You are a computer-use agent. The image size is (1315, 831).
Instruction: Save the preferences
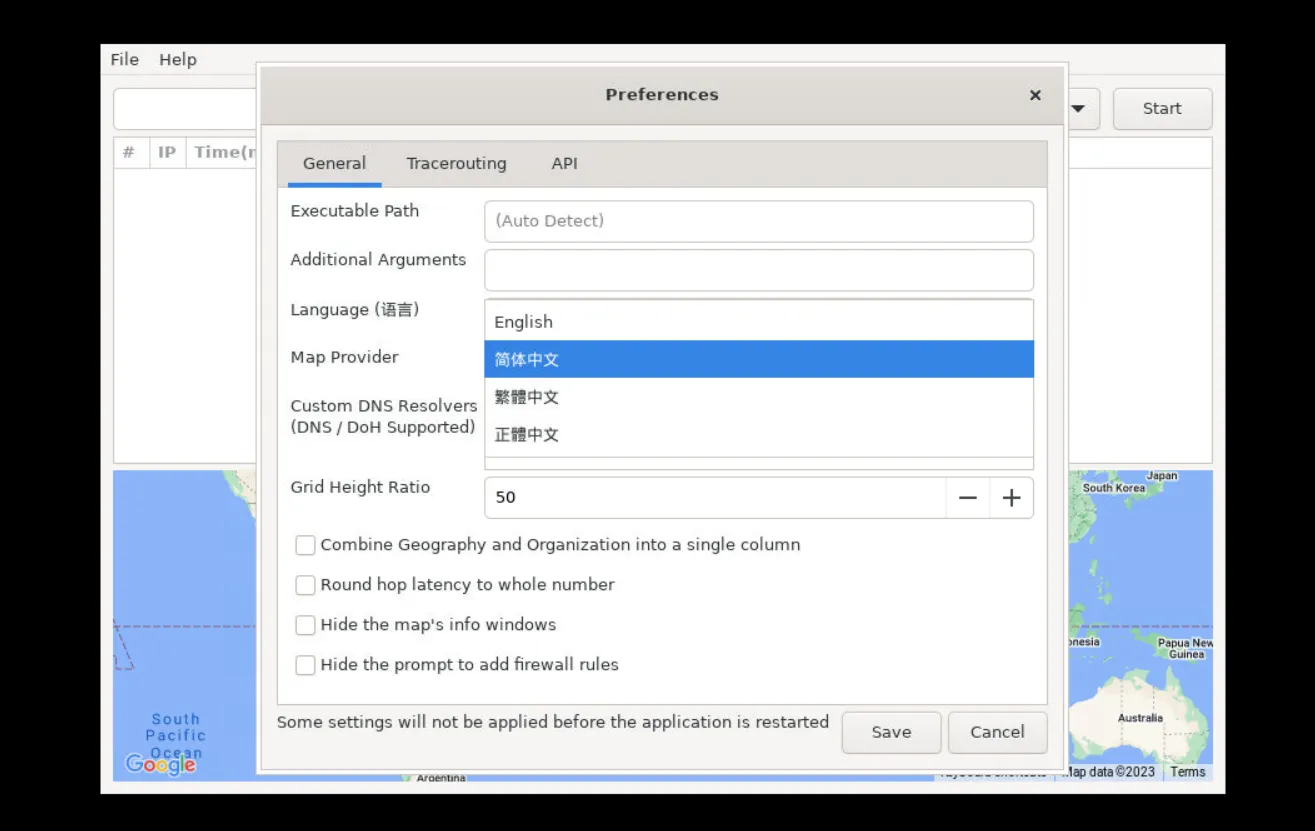click(891, 732)
